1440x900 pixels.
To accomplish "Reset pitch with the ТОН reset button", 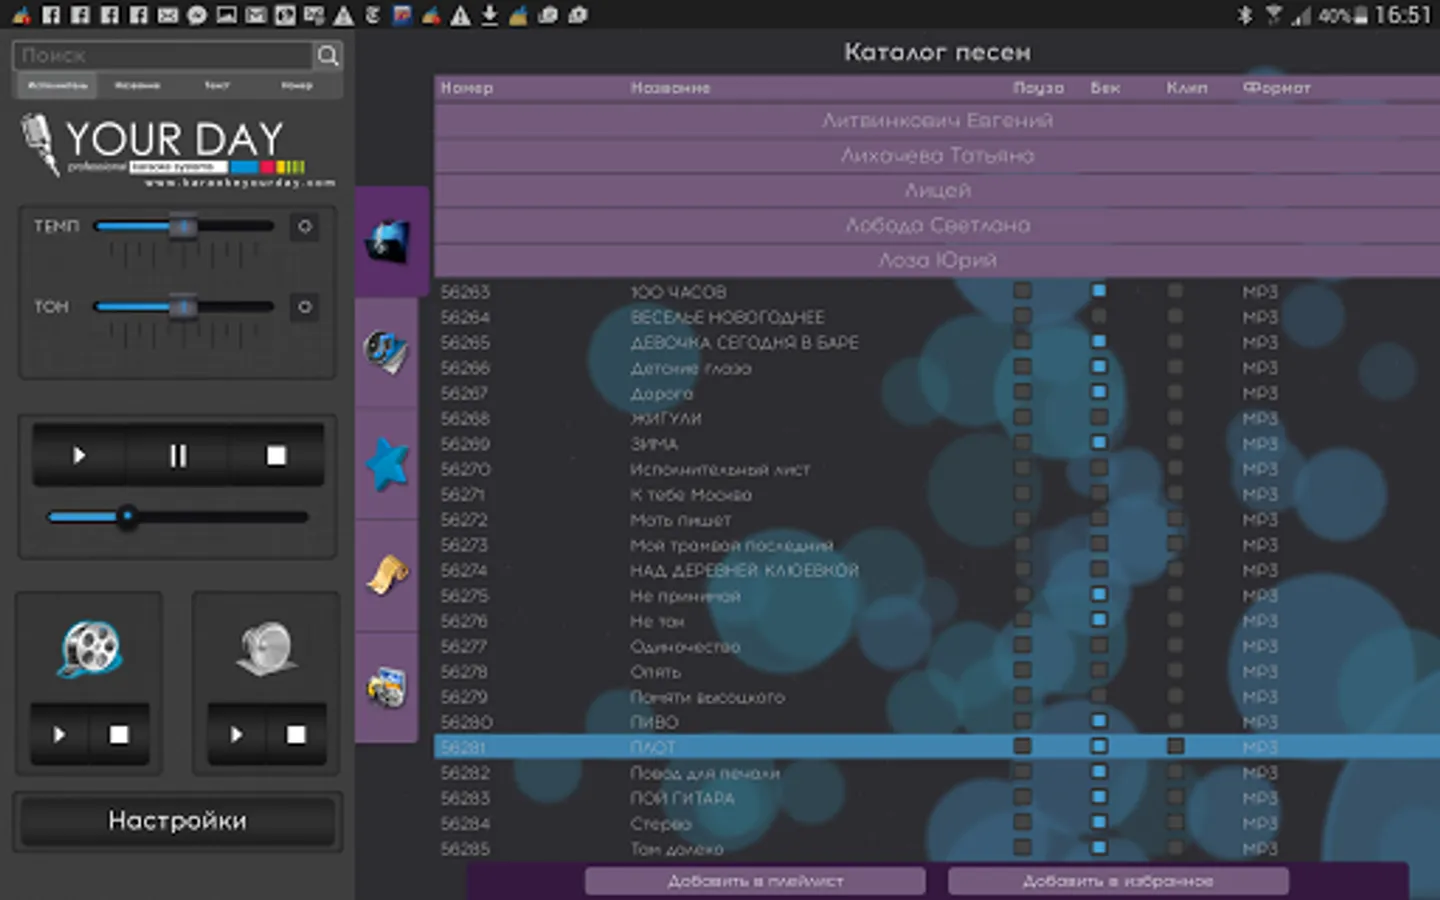I will coord(305,307).
